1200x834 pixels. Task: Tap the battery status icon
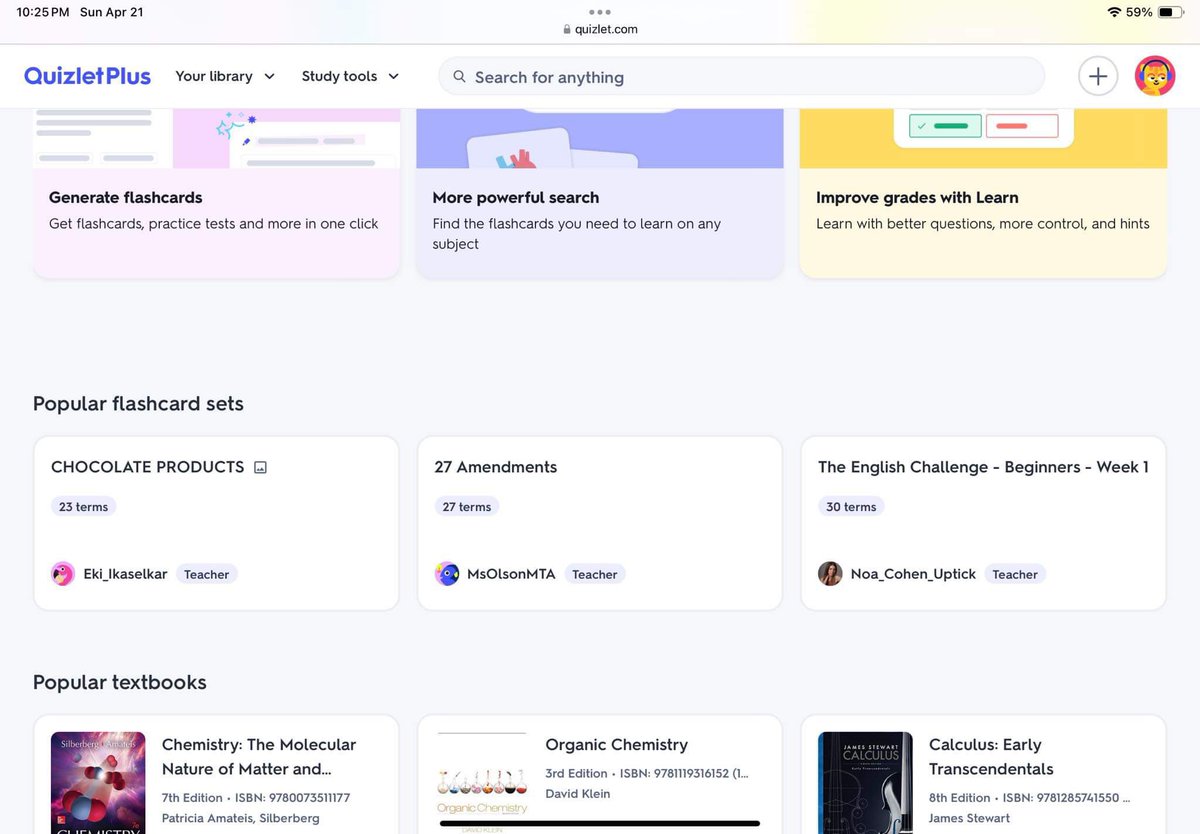click(x=1172, y=12)
